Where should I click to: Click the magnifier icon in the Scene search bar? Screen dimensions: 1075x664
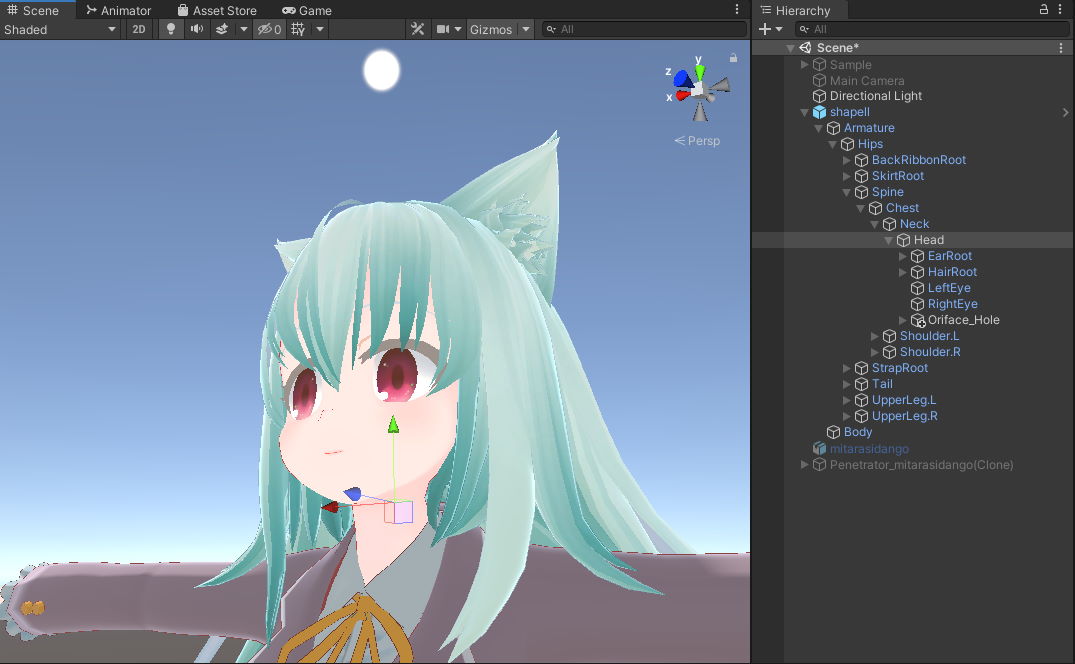pos(550,29)
